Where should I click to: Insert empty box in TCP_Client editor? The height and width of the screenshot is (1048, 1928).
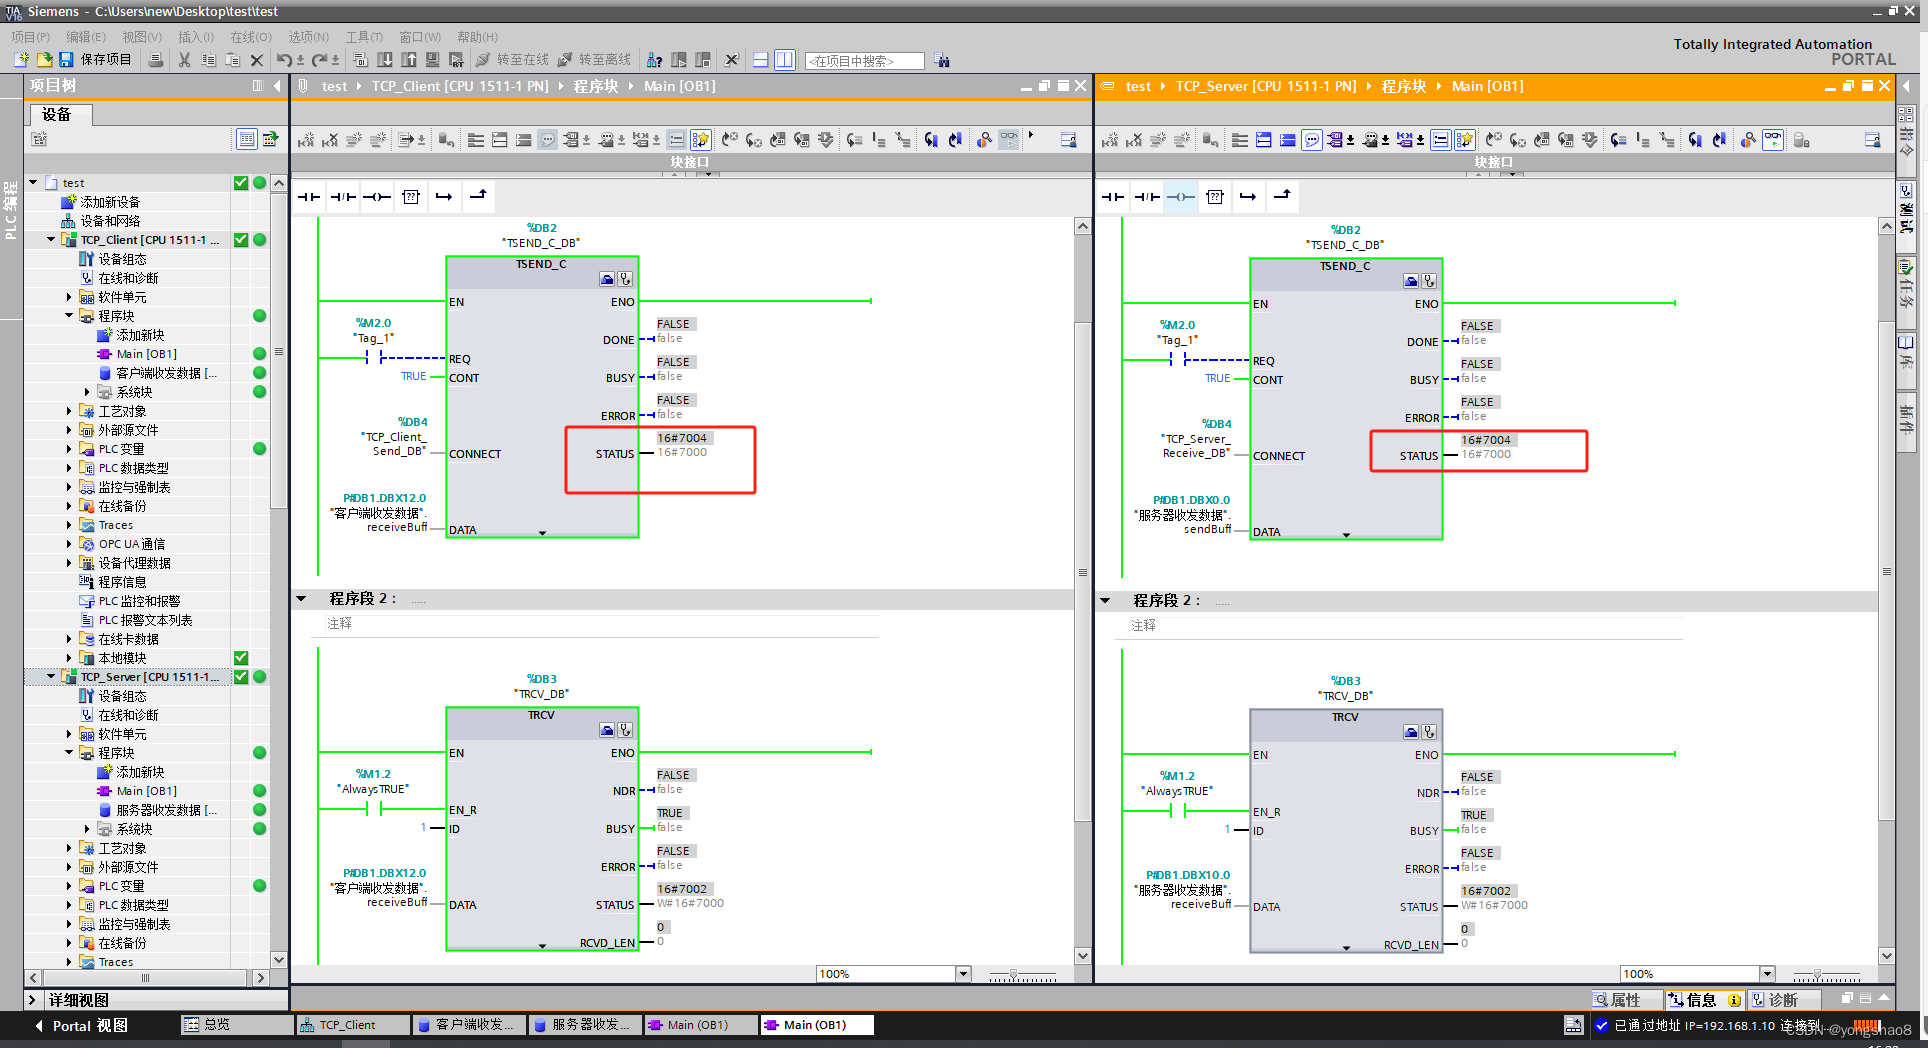(x=411, y=197)
